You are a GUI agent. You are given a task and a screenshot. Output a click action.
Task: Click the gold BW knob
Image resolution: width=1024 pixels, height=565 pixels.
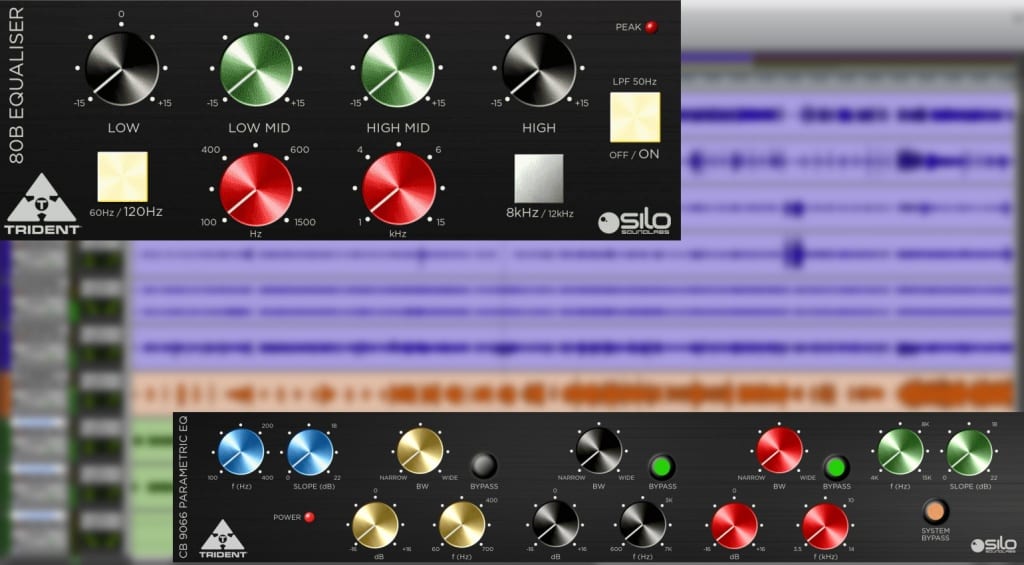coord(420,451)
